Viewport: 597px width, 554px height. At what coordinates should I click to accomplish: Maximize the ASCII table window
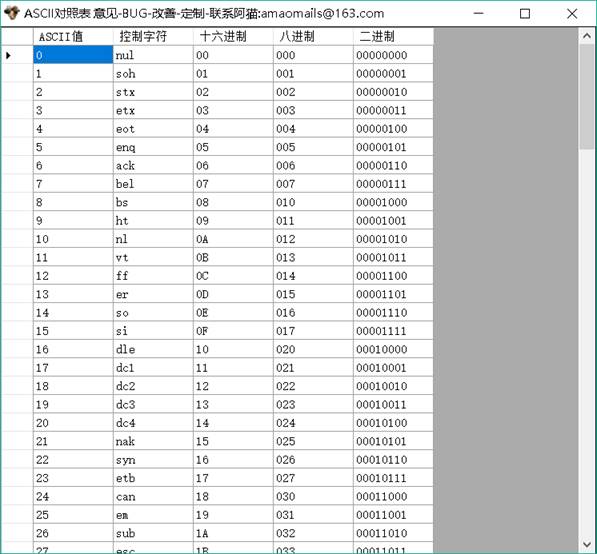[x=525, y=14]
